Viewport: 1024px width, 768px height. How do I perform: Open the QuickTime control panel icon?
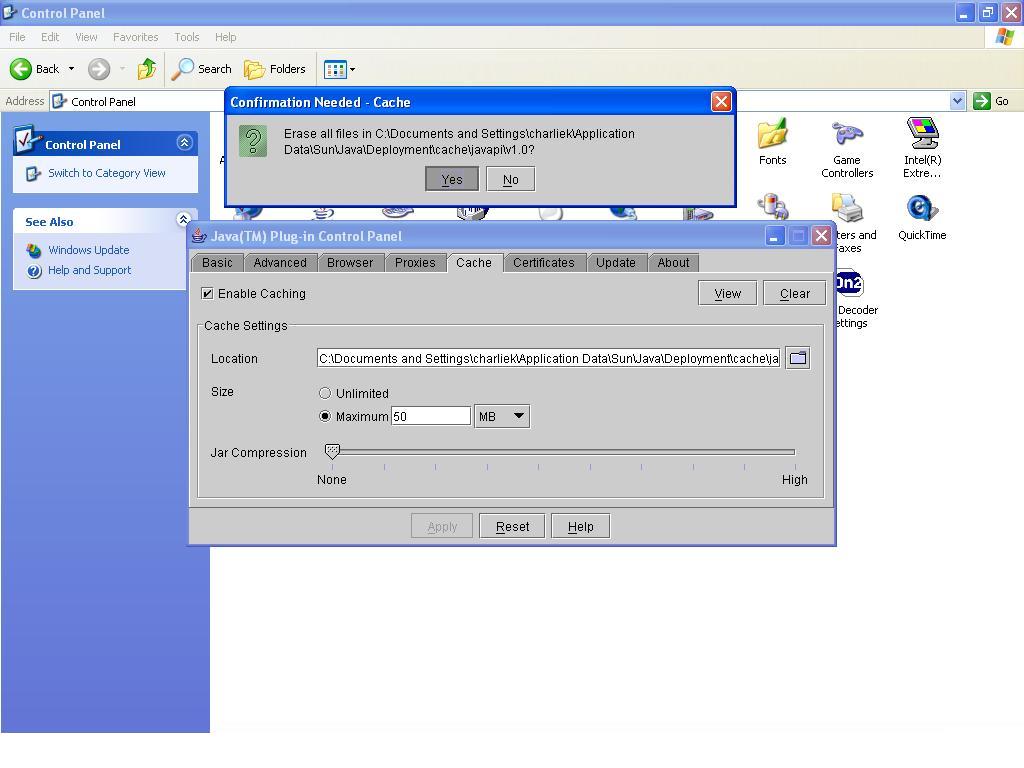922,210
